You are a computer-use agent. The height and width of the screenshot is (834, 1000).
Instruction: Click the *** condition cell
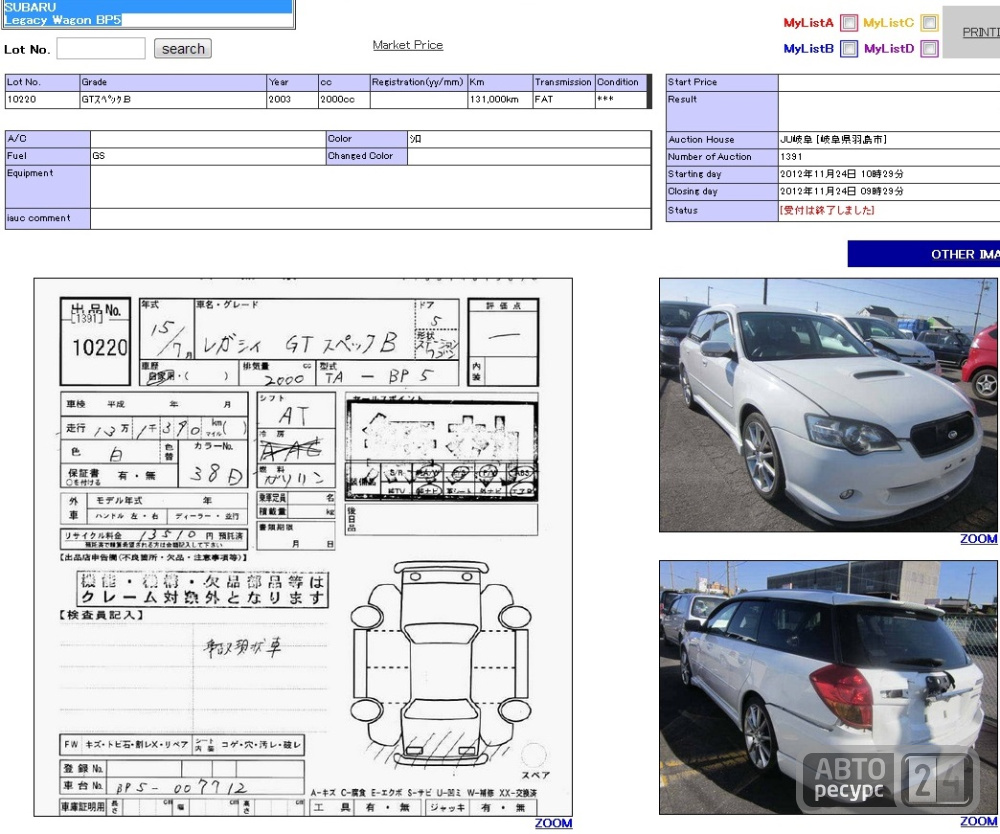(621, 99)
